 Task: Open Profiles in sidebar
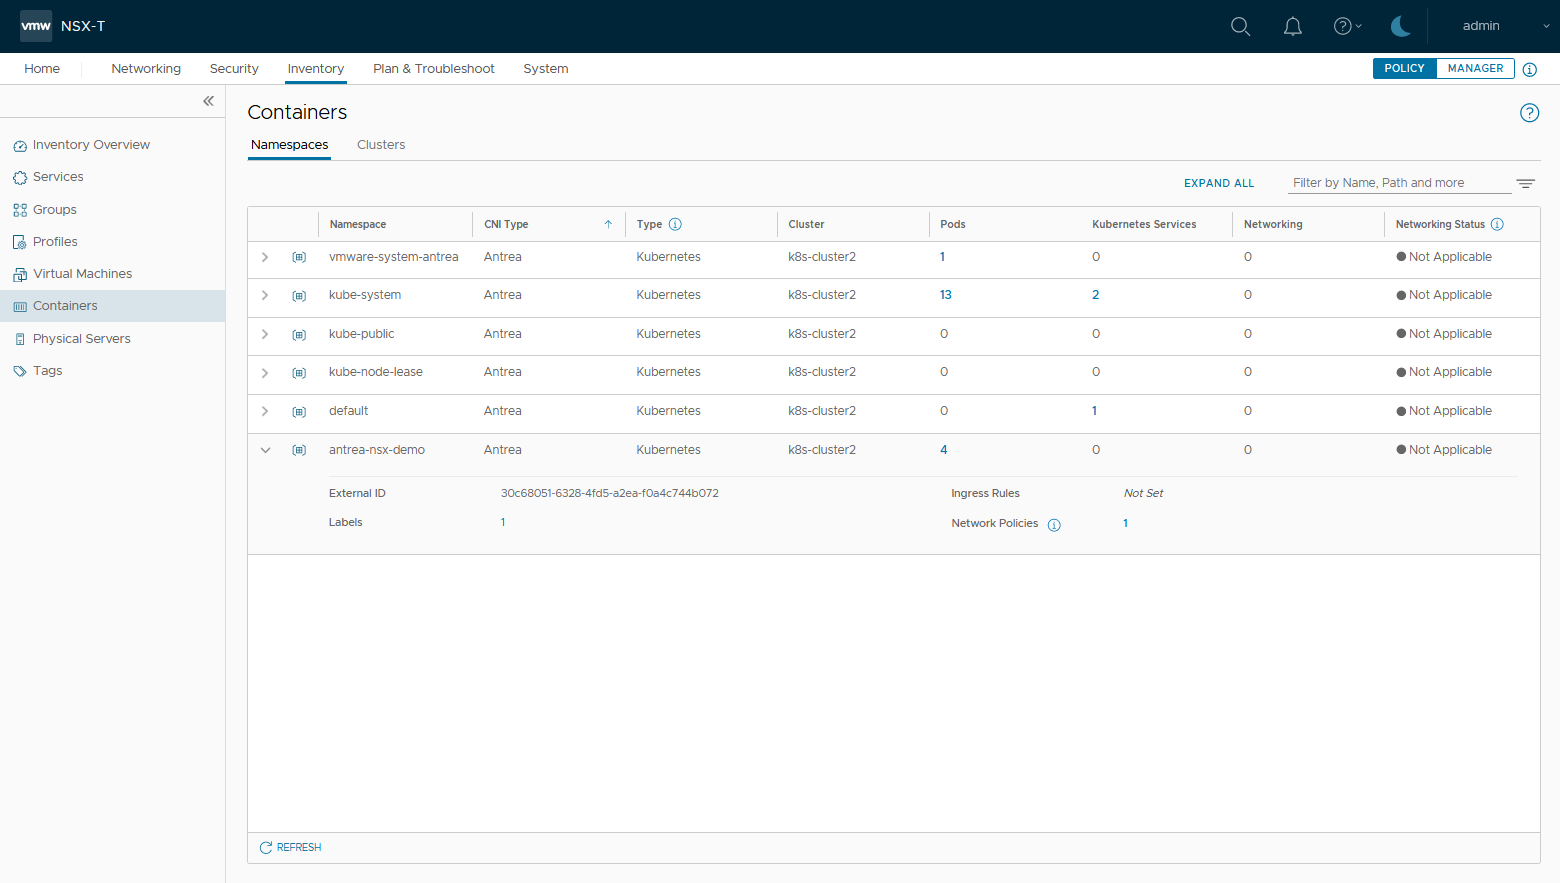coord(55,242)
